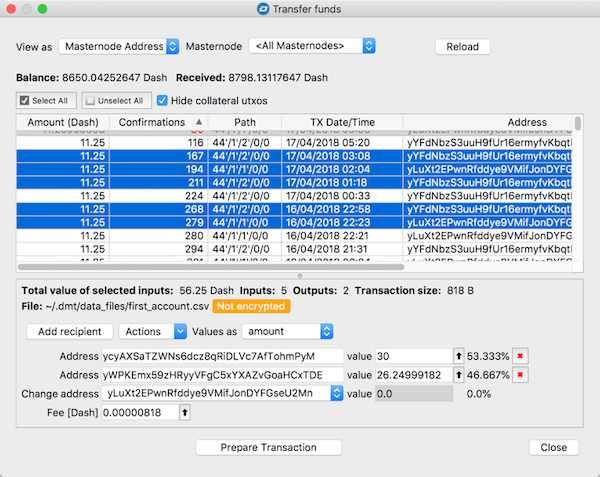This screenshot has height=477, width=600.
Task: Remove recipient ycyAXSaTZWNs6dcz8qRiDLVc7AfTohmPyM with red X
Action: [x=520, y=356]
